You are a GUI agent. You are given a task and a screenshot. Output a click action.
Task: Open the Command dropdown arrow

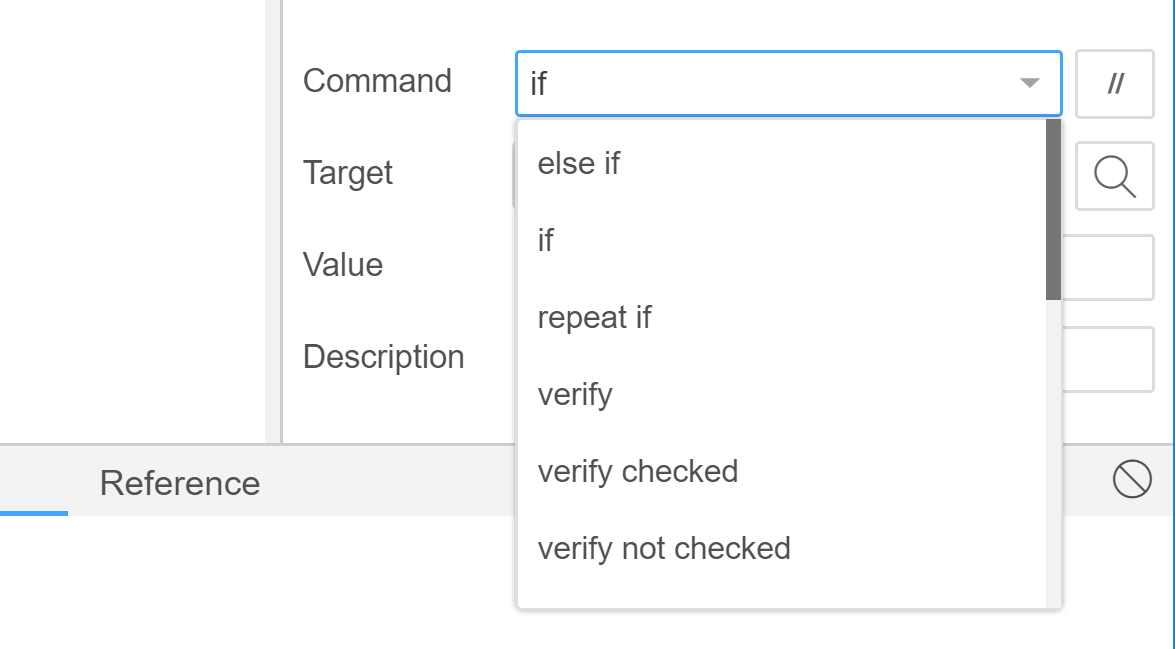tap(1030, 83)
